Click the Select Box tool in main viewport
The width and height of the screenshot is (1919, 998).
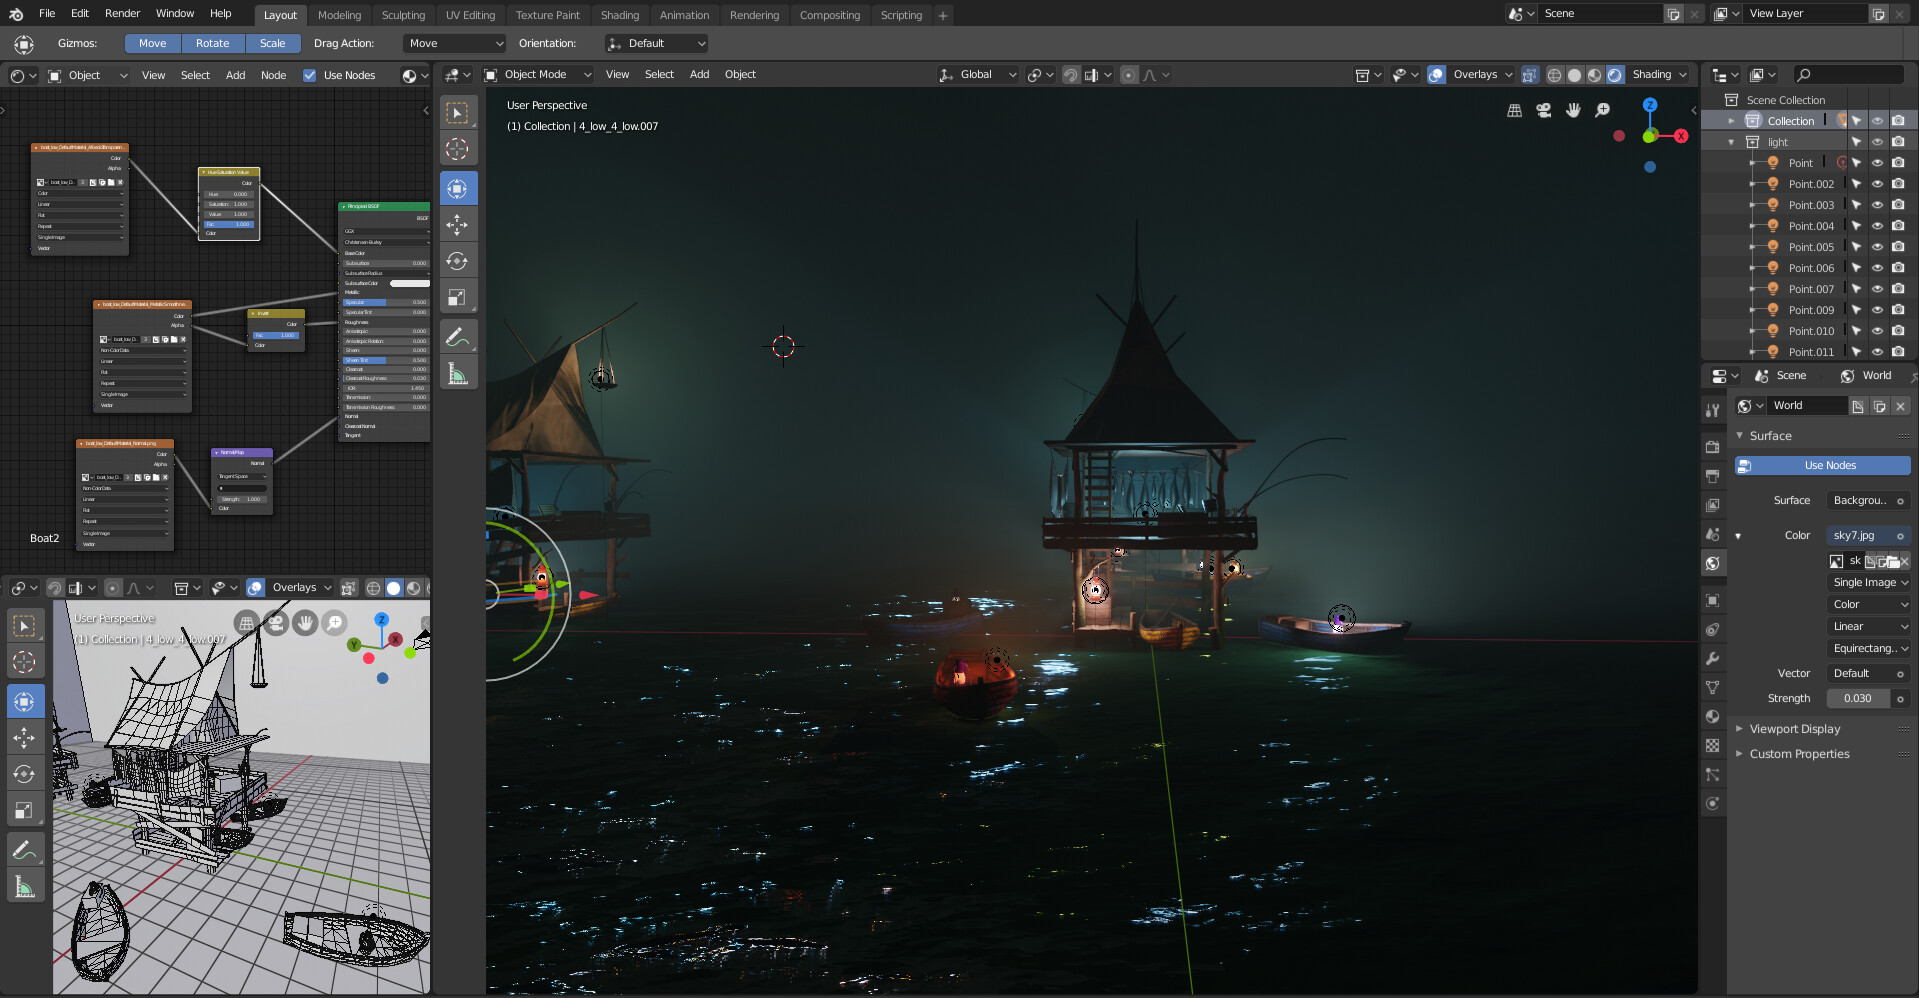457,113
